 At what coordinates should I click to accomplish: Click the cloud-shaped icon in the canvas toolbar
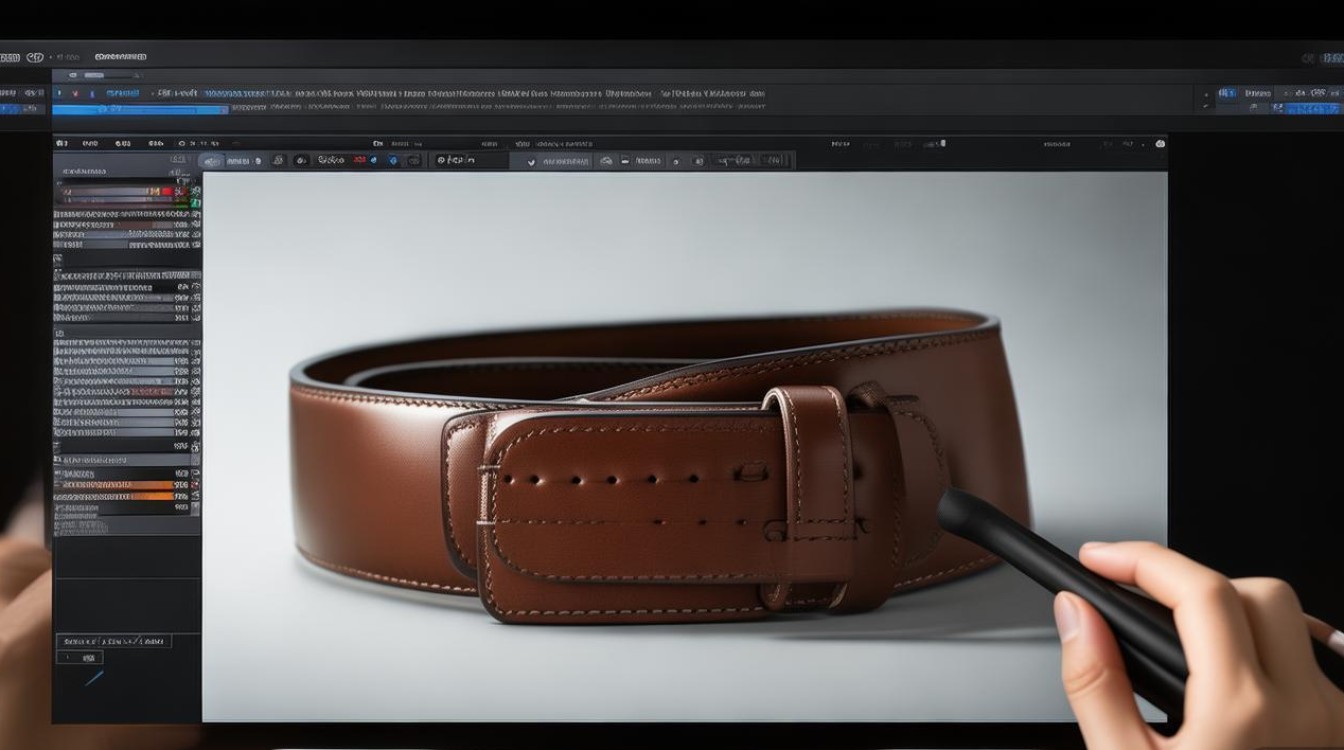(606, 161)
